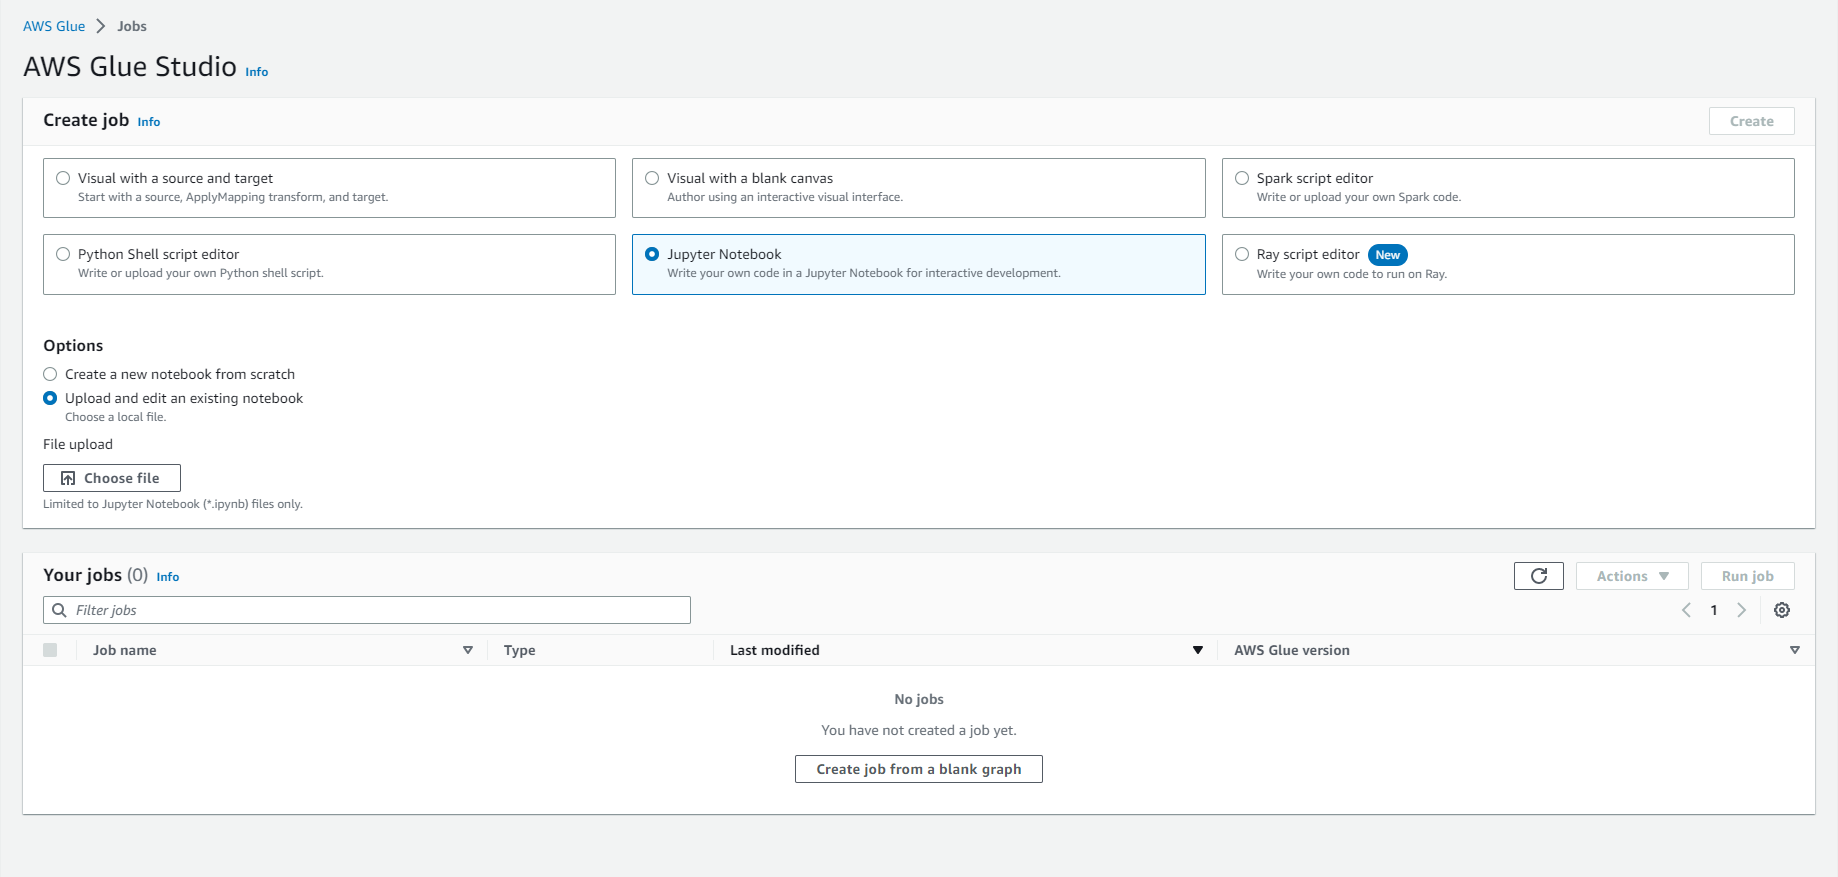Click the Job name column header

[x=124, y=650]
